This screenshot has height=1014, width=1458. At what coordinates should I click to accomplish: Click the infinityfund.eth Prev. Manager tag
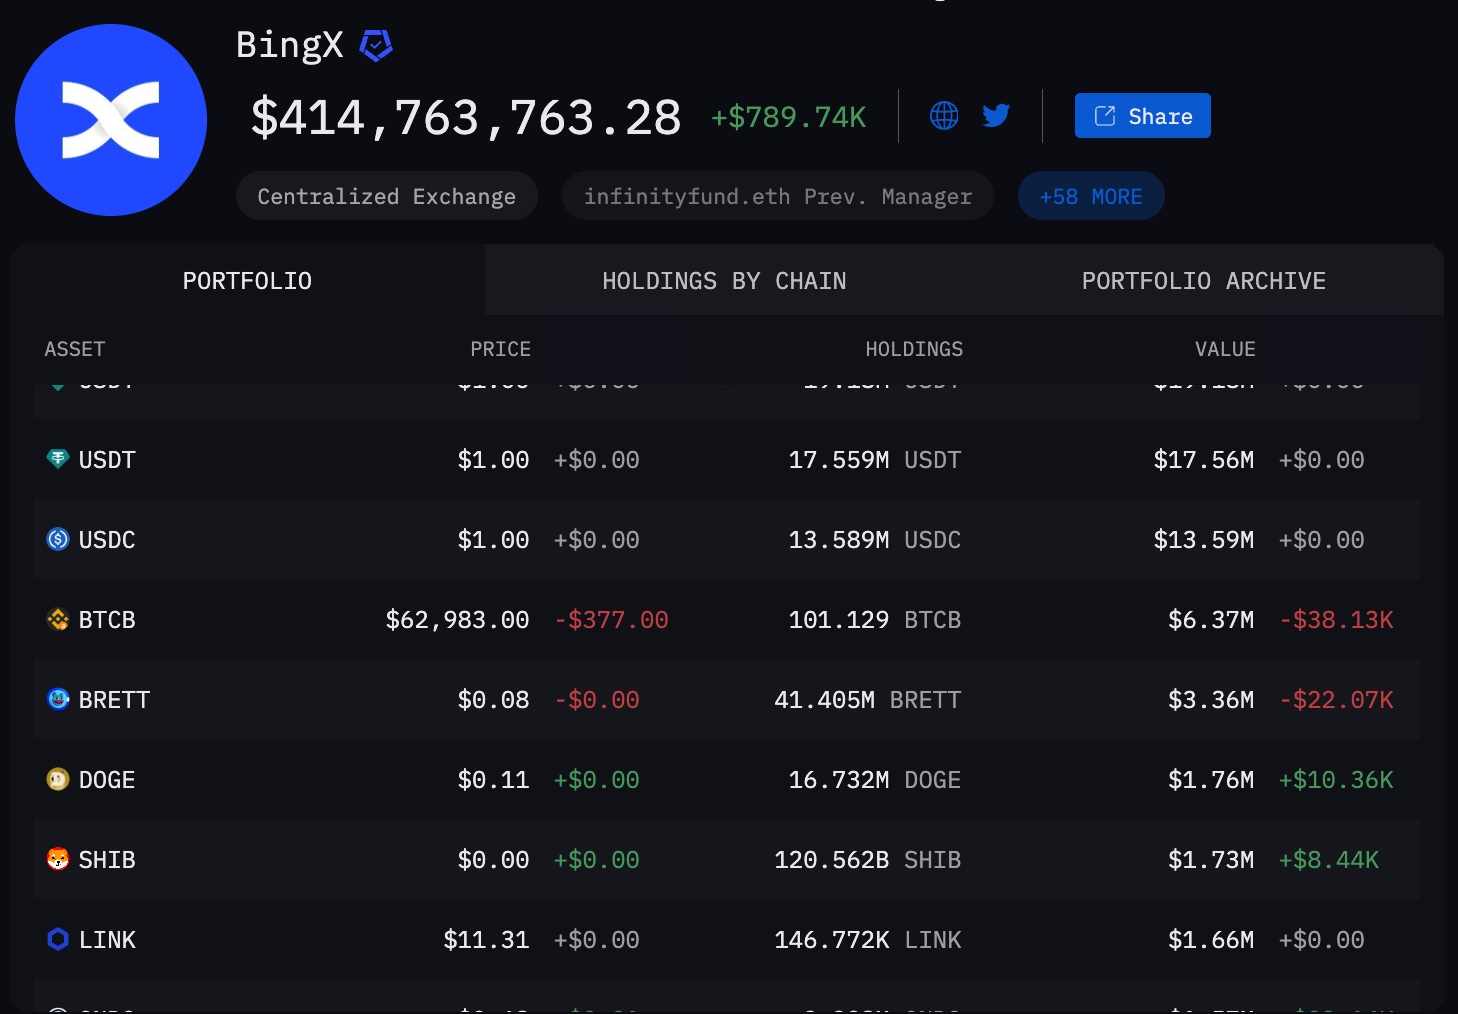[777, 195]
